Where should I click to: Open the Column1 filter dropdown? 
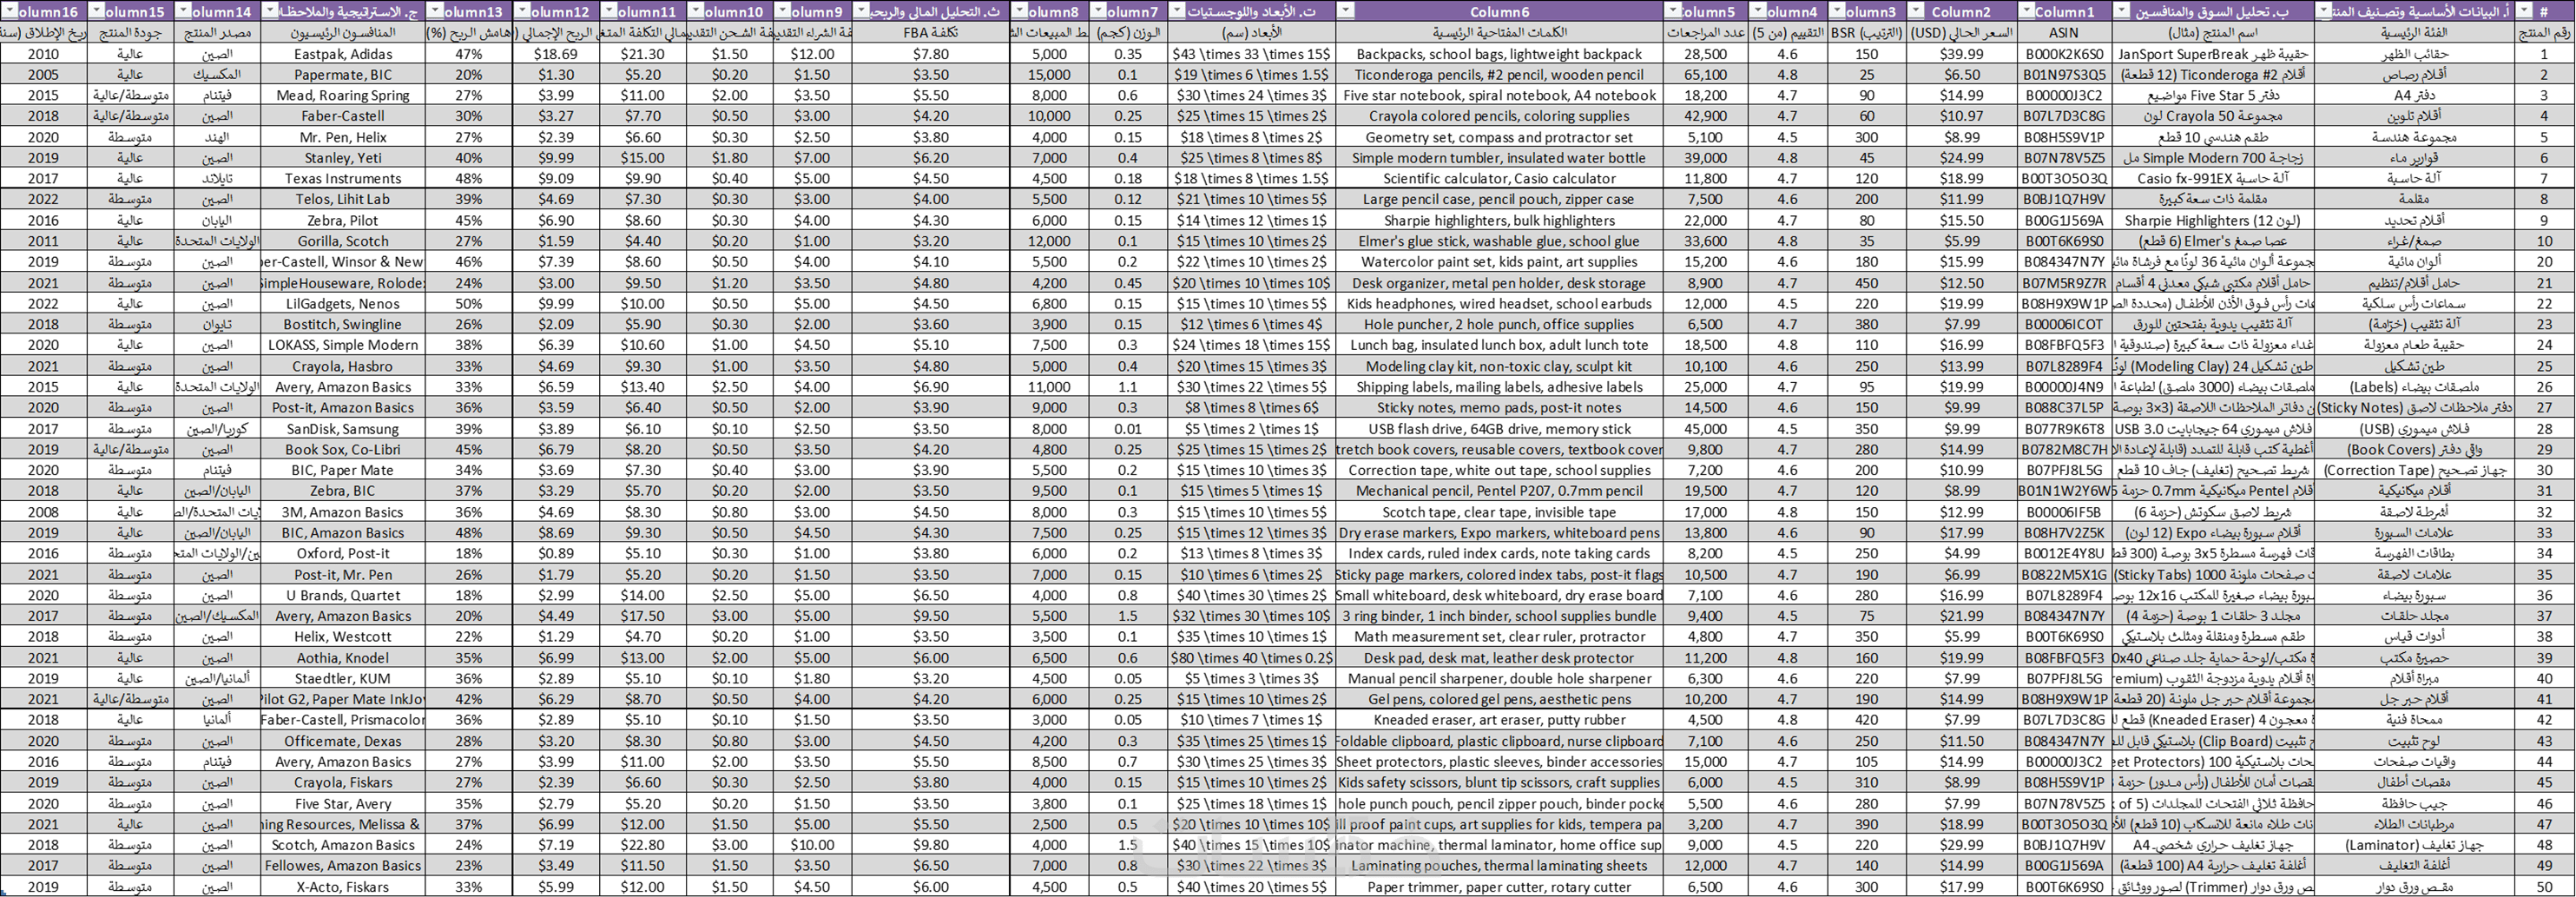pyautogui.click(x=2026, y=11)
